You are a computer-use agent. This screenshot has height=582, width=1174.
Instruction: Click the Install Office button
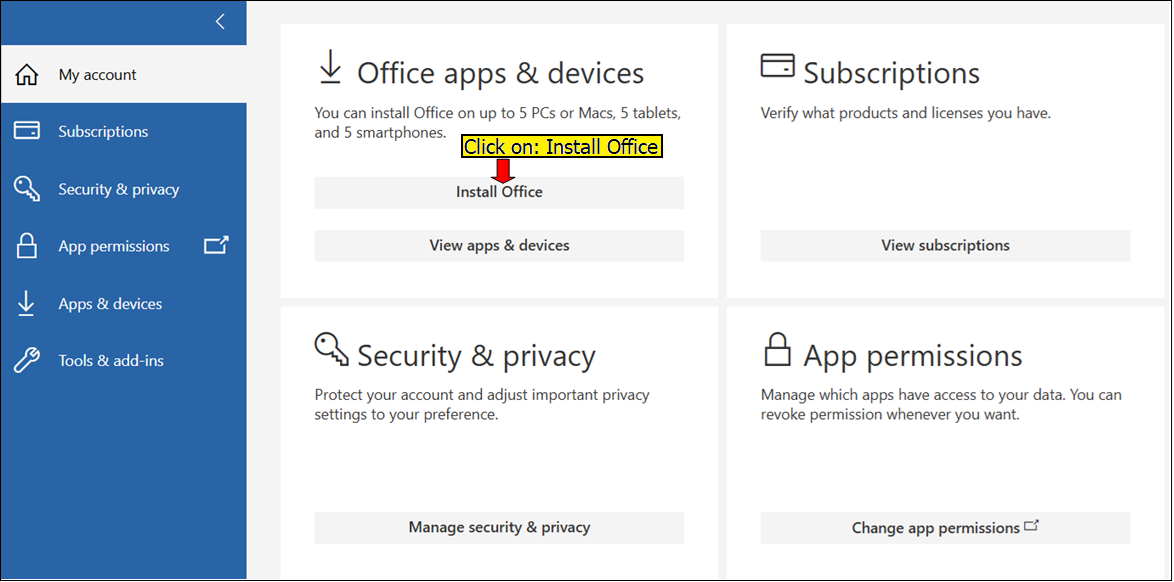[x=499, y=193]
